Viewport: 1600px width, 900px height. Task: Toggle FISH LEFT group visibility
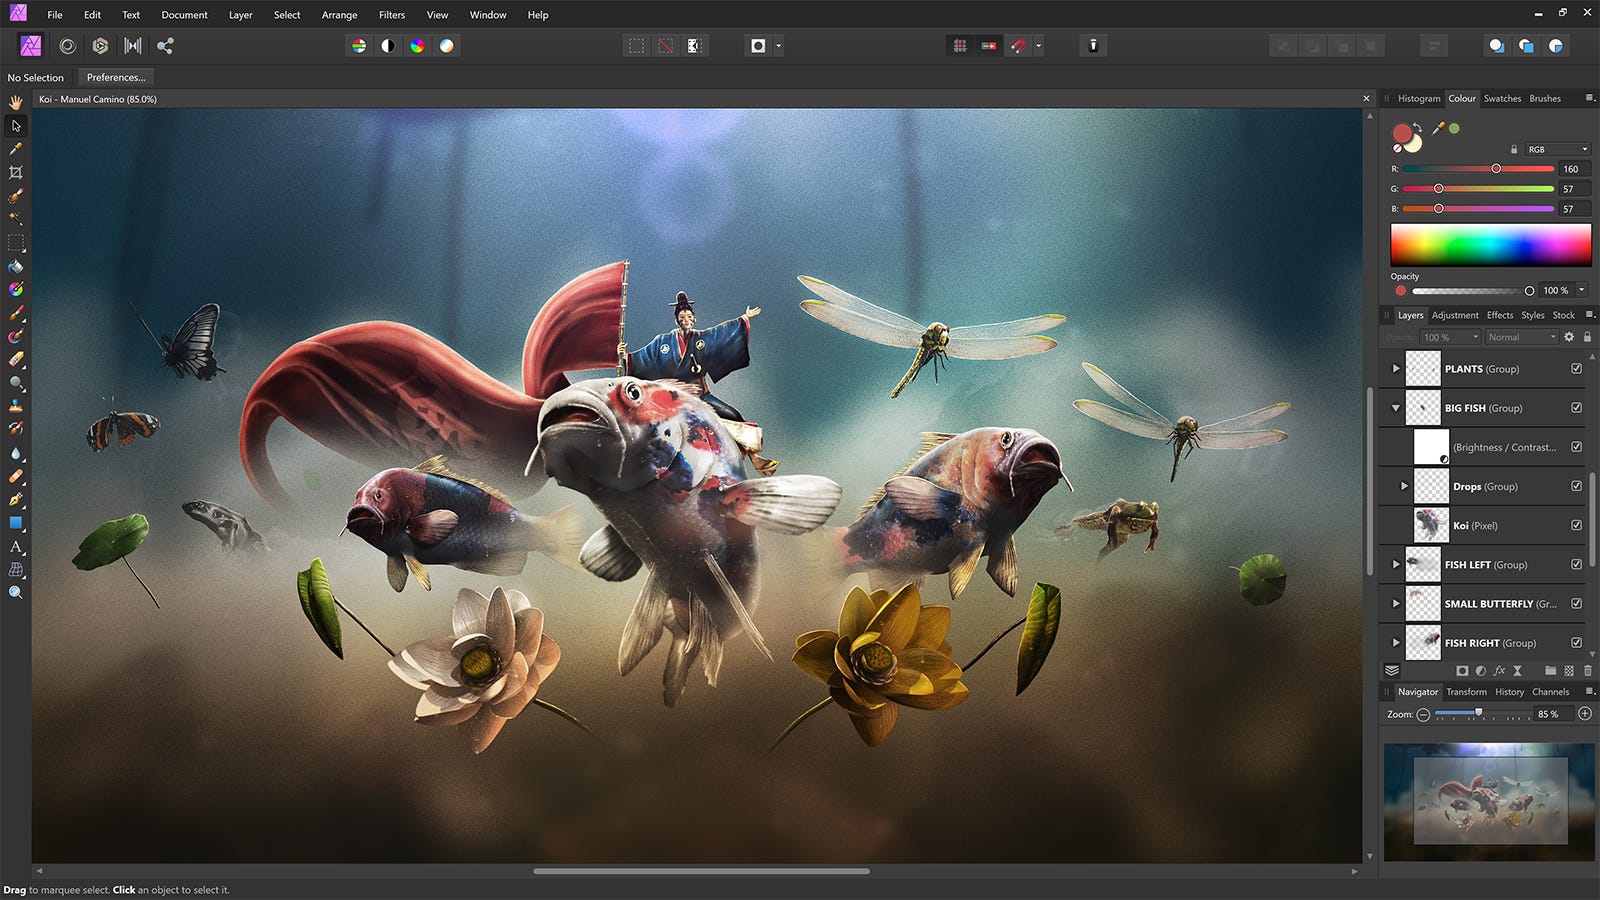coord(1577,564)
